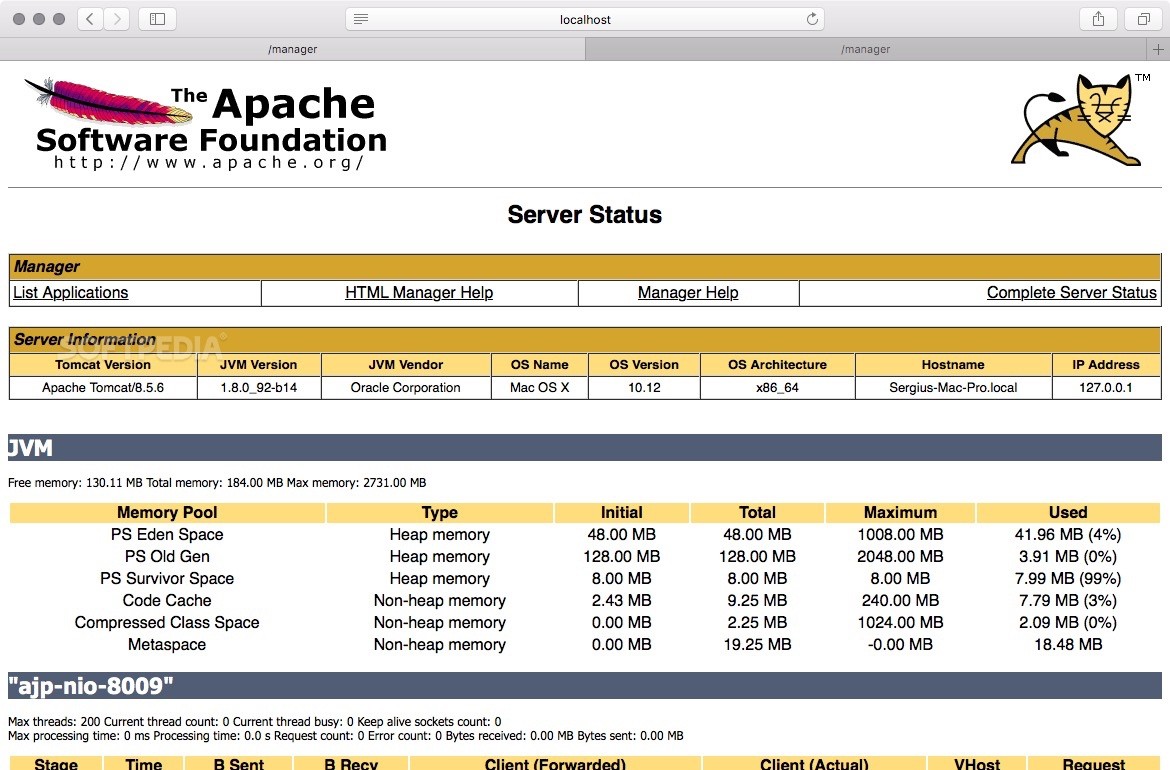This screenshot has width=1170, height=770.
Task: Click the JVM section header
Action: pyautogui.click(x=584, y=448)
